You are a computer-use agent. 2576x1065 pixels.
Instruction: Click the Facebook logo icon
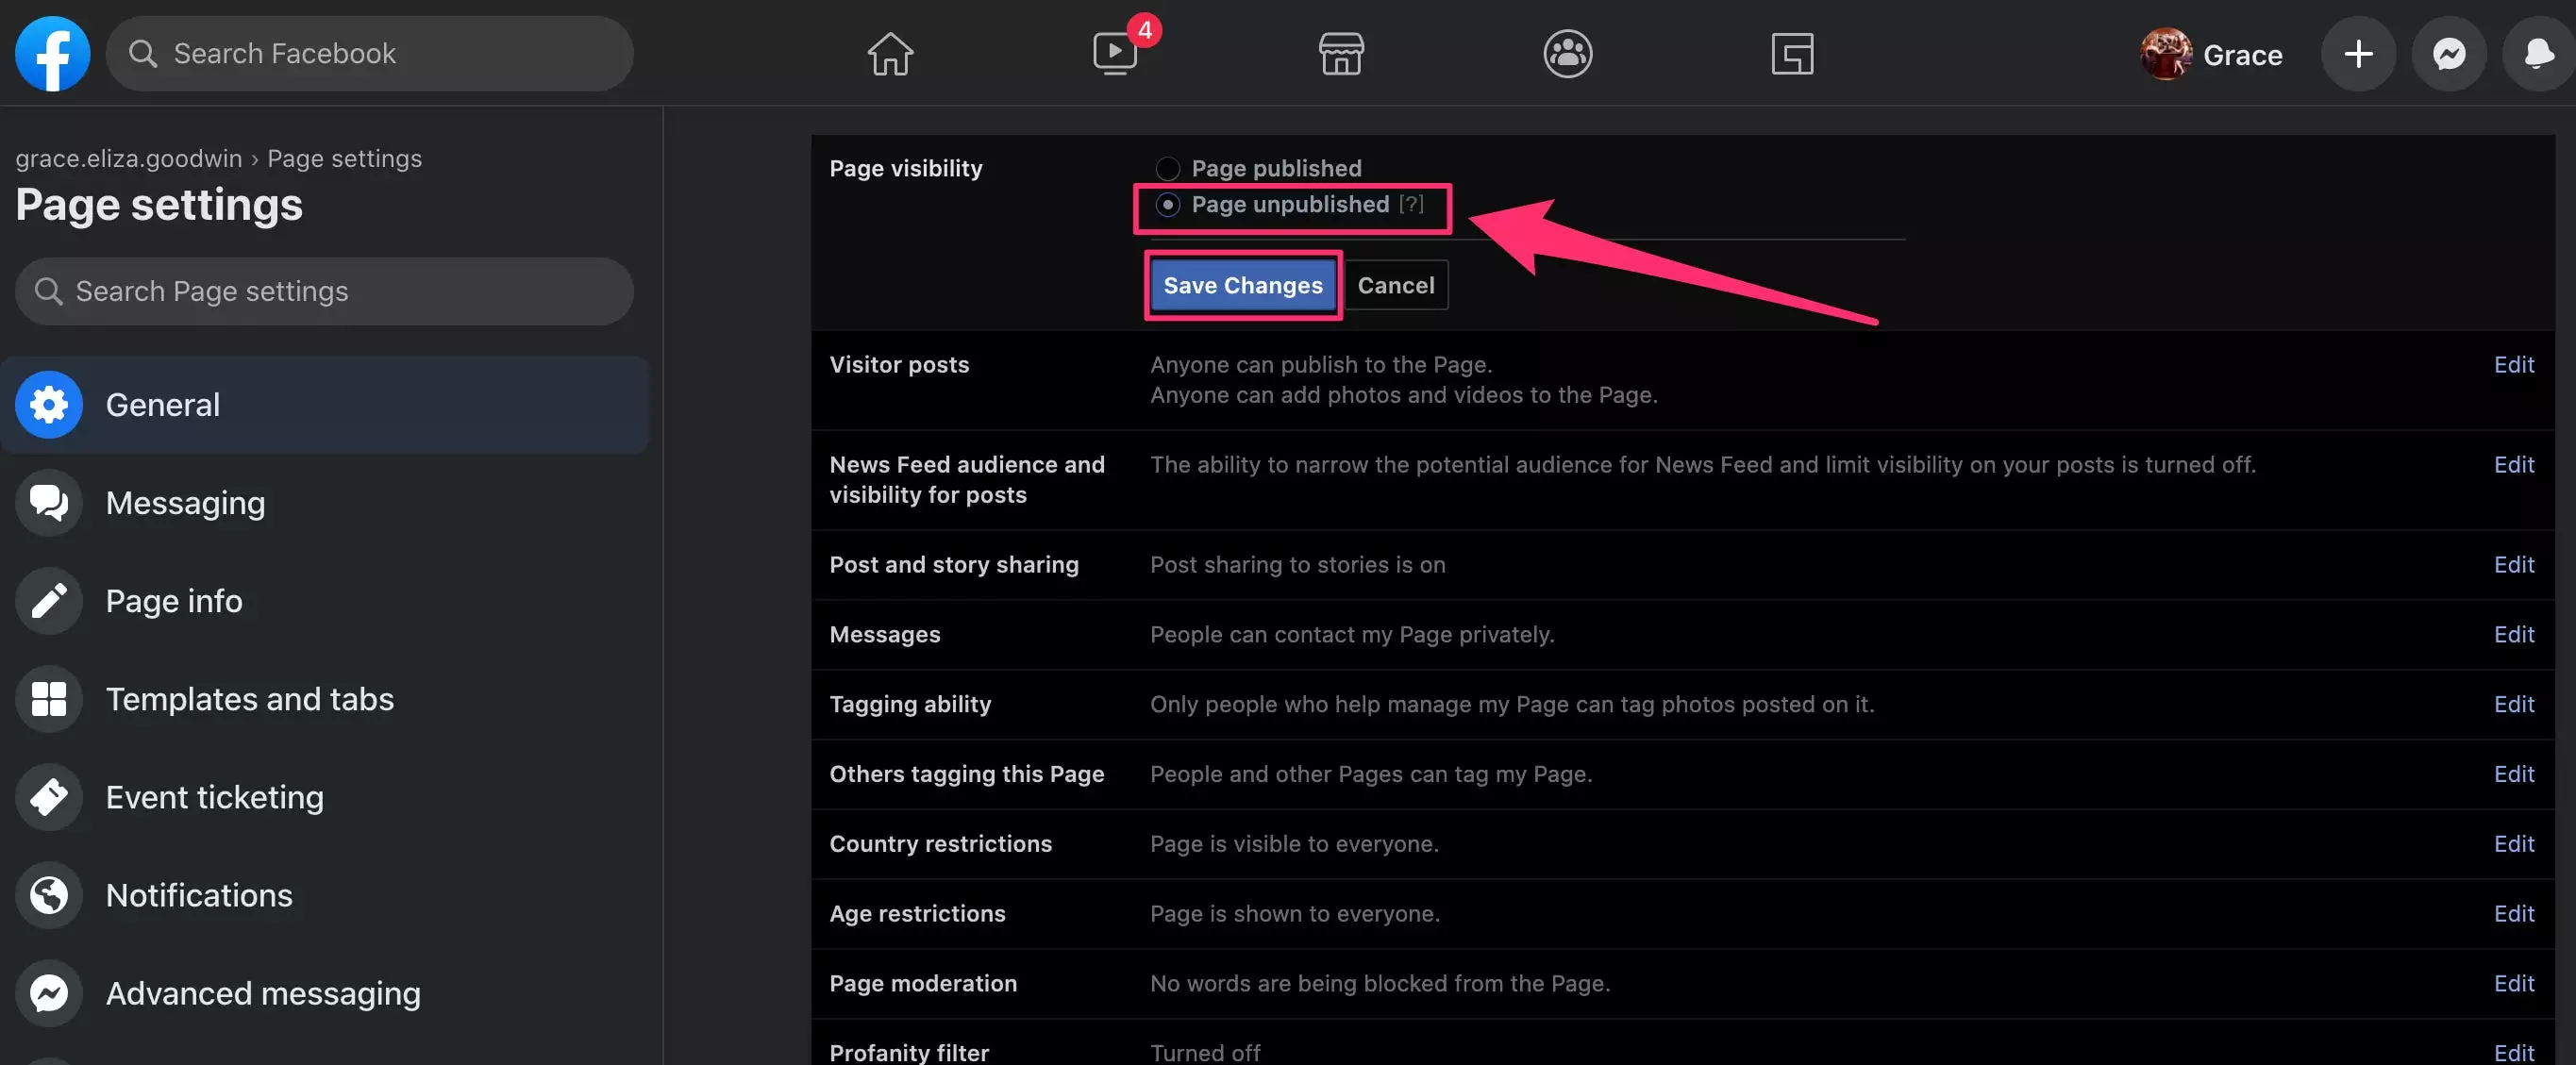click(x=52, y=54)
